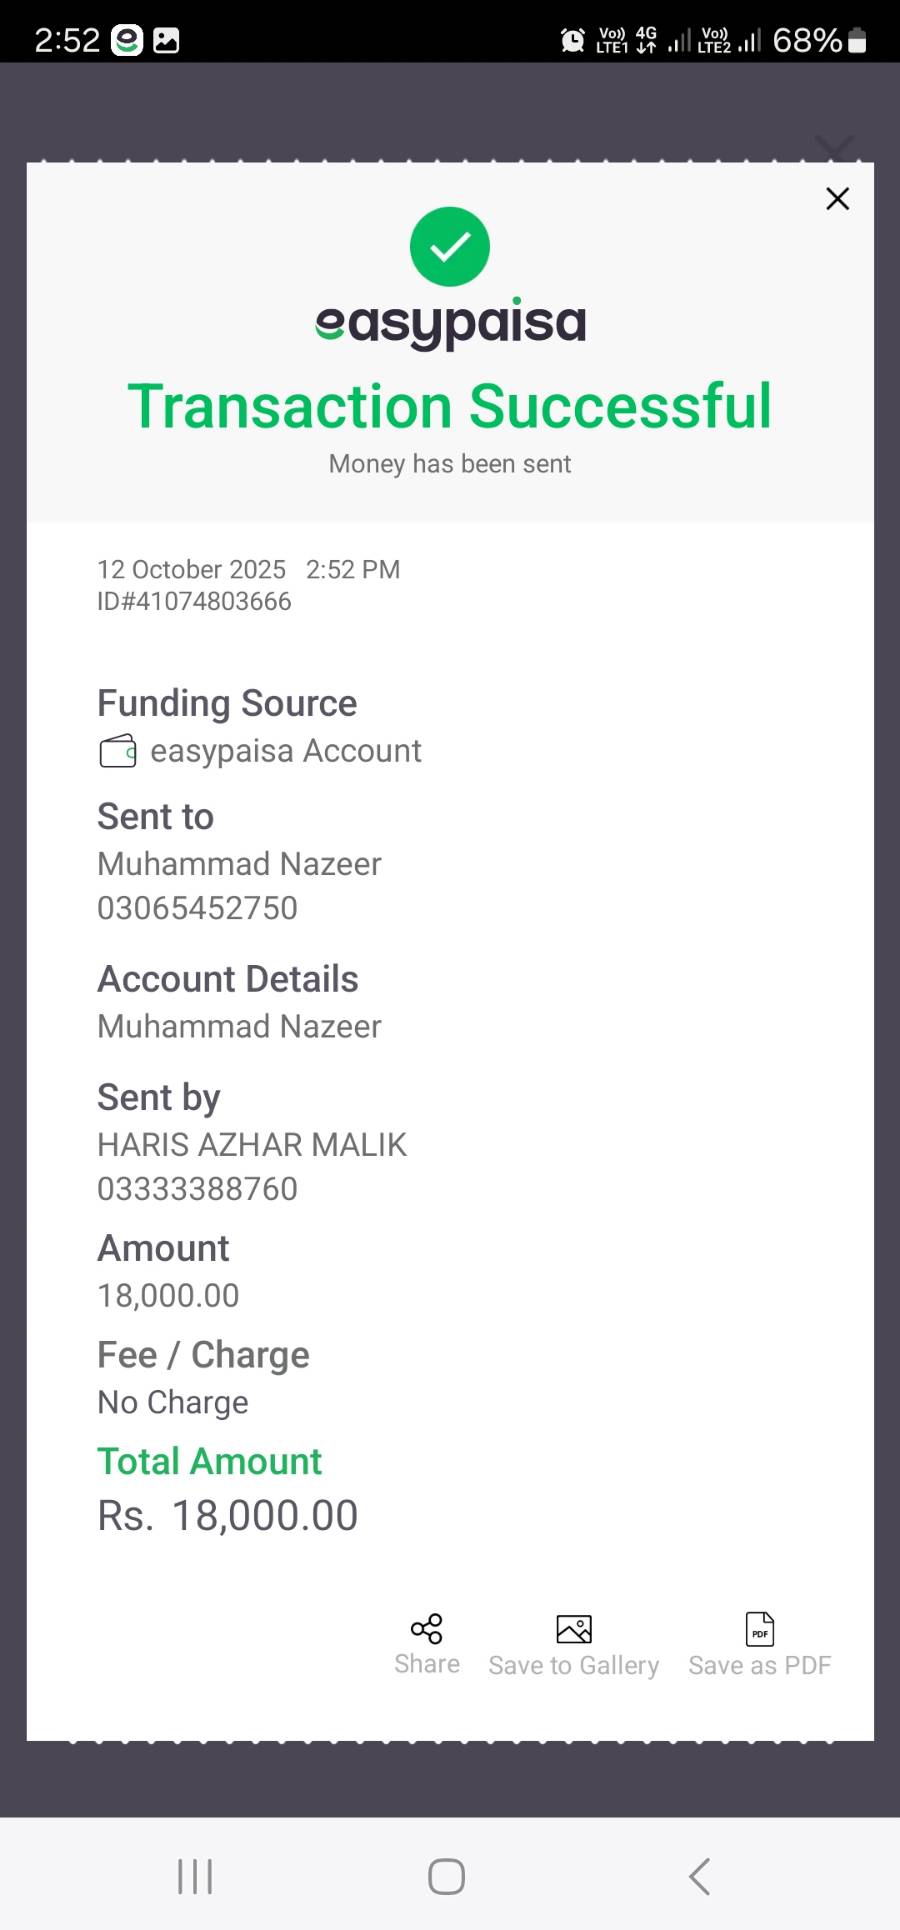Tap the easypaisa logo on receipt
The image size is (900, 1930).
pos(450,323)
